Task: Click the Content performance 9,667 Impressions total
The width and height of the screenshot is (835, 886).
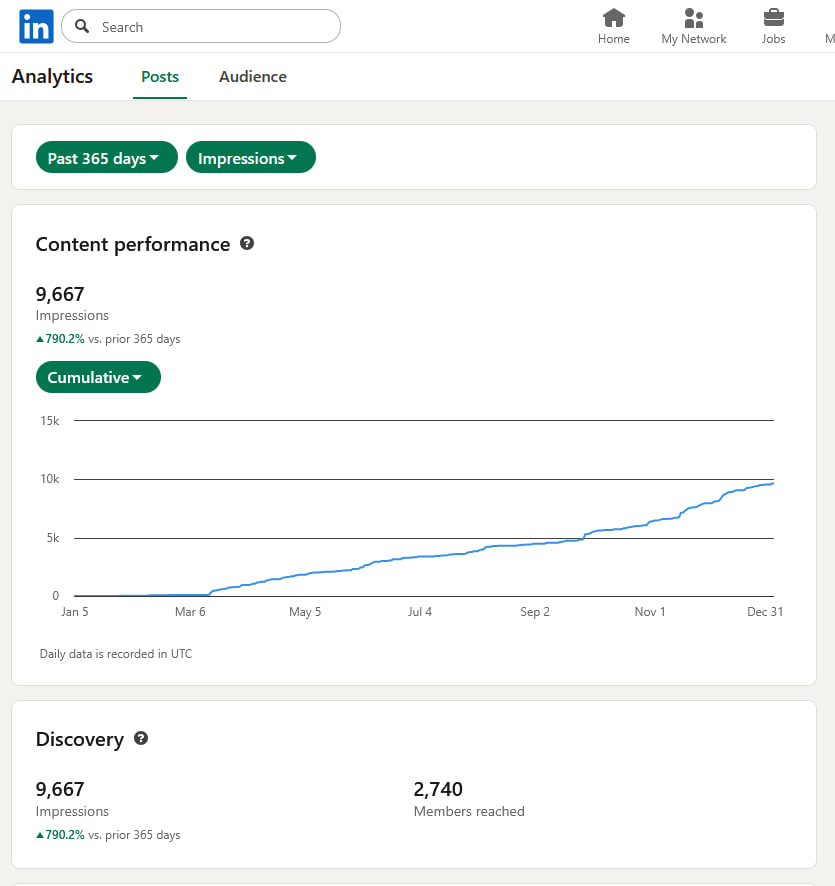Action: [60, 294]
